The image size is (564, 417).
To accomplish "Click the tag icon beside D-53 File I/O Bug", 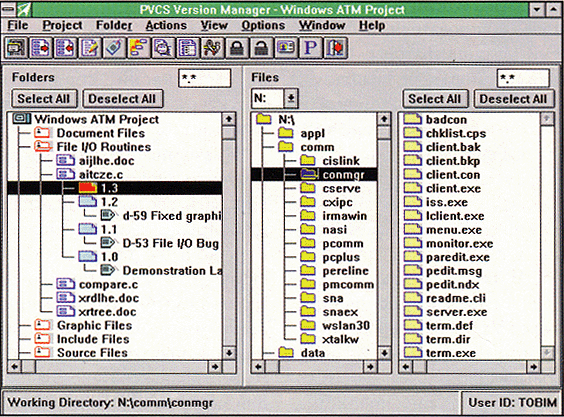I will tap(108, 243).
